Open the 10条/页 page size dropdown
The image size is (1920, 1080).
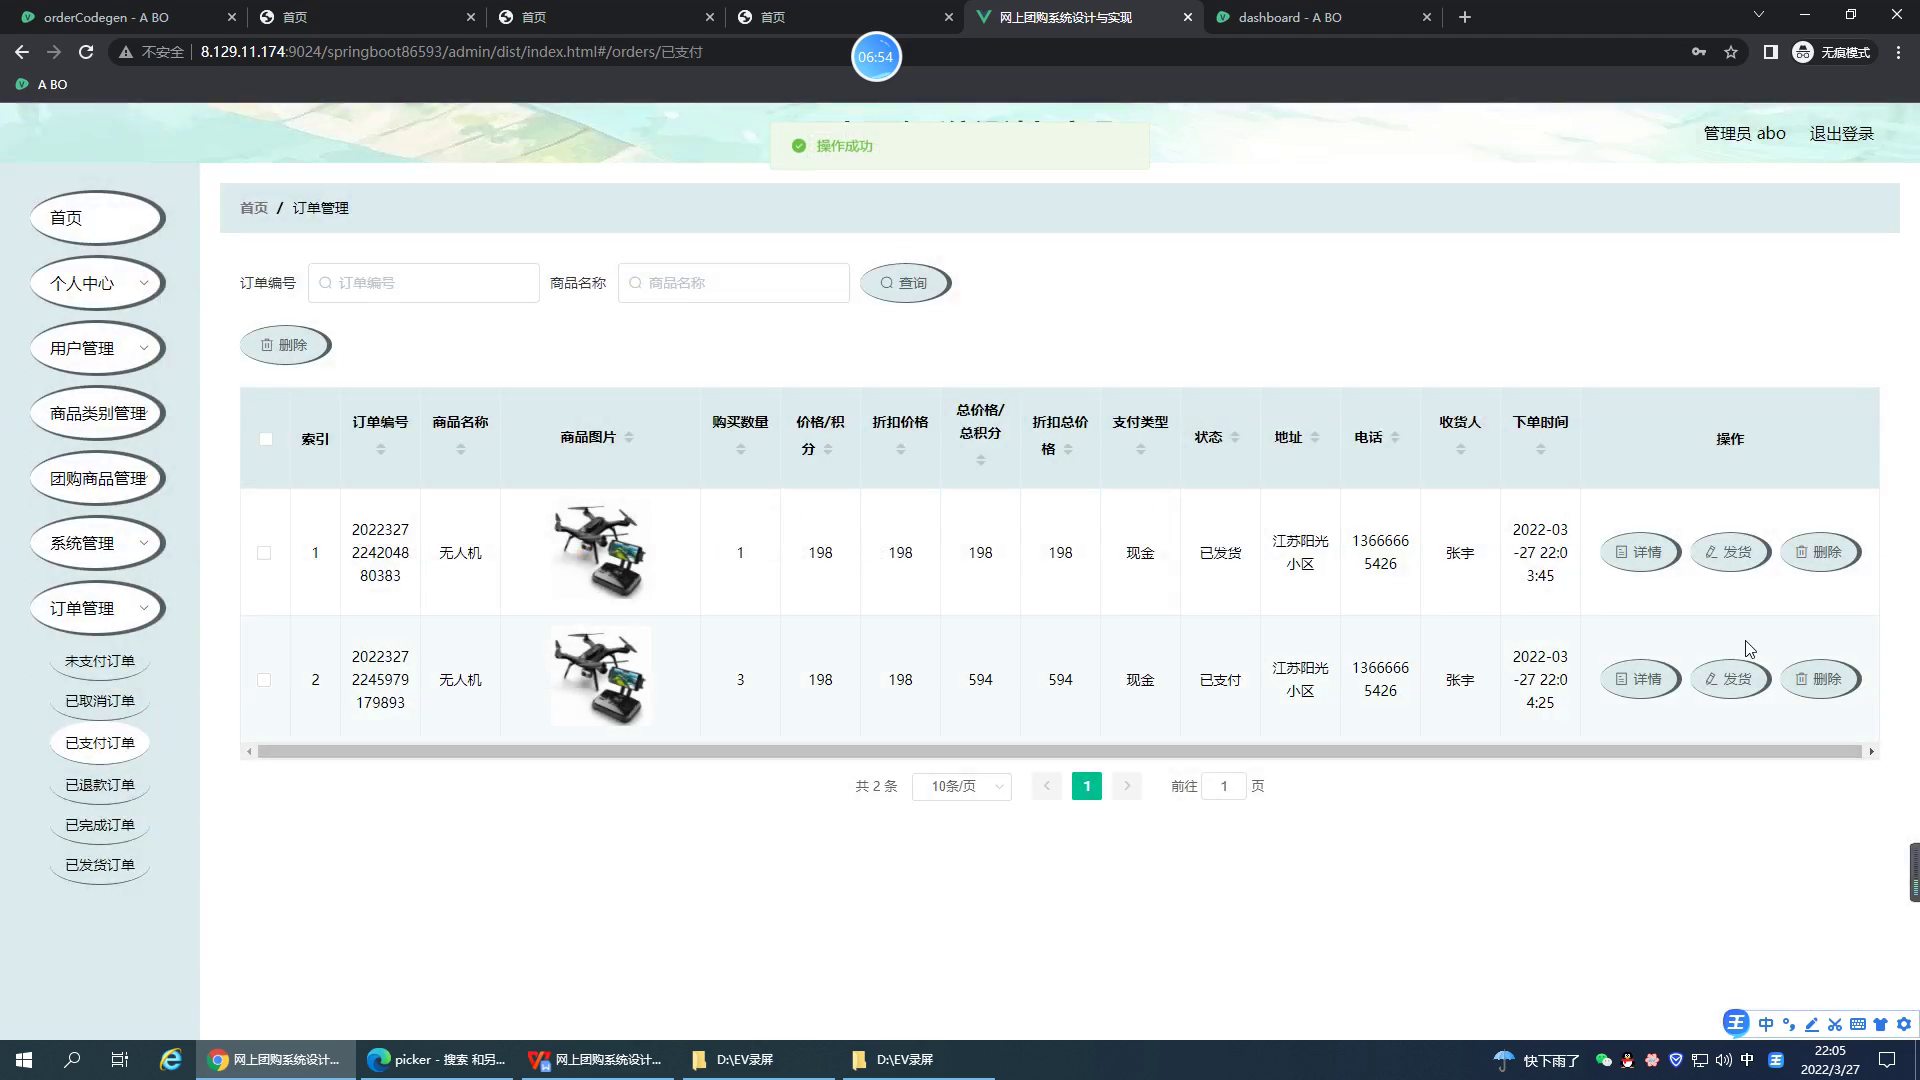[x=961, y=786]
